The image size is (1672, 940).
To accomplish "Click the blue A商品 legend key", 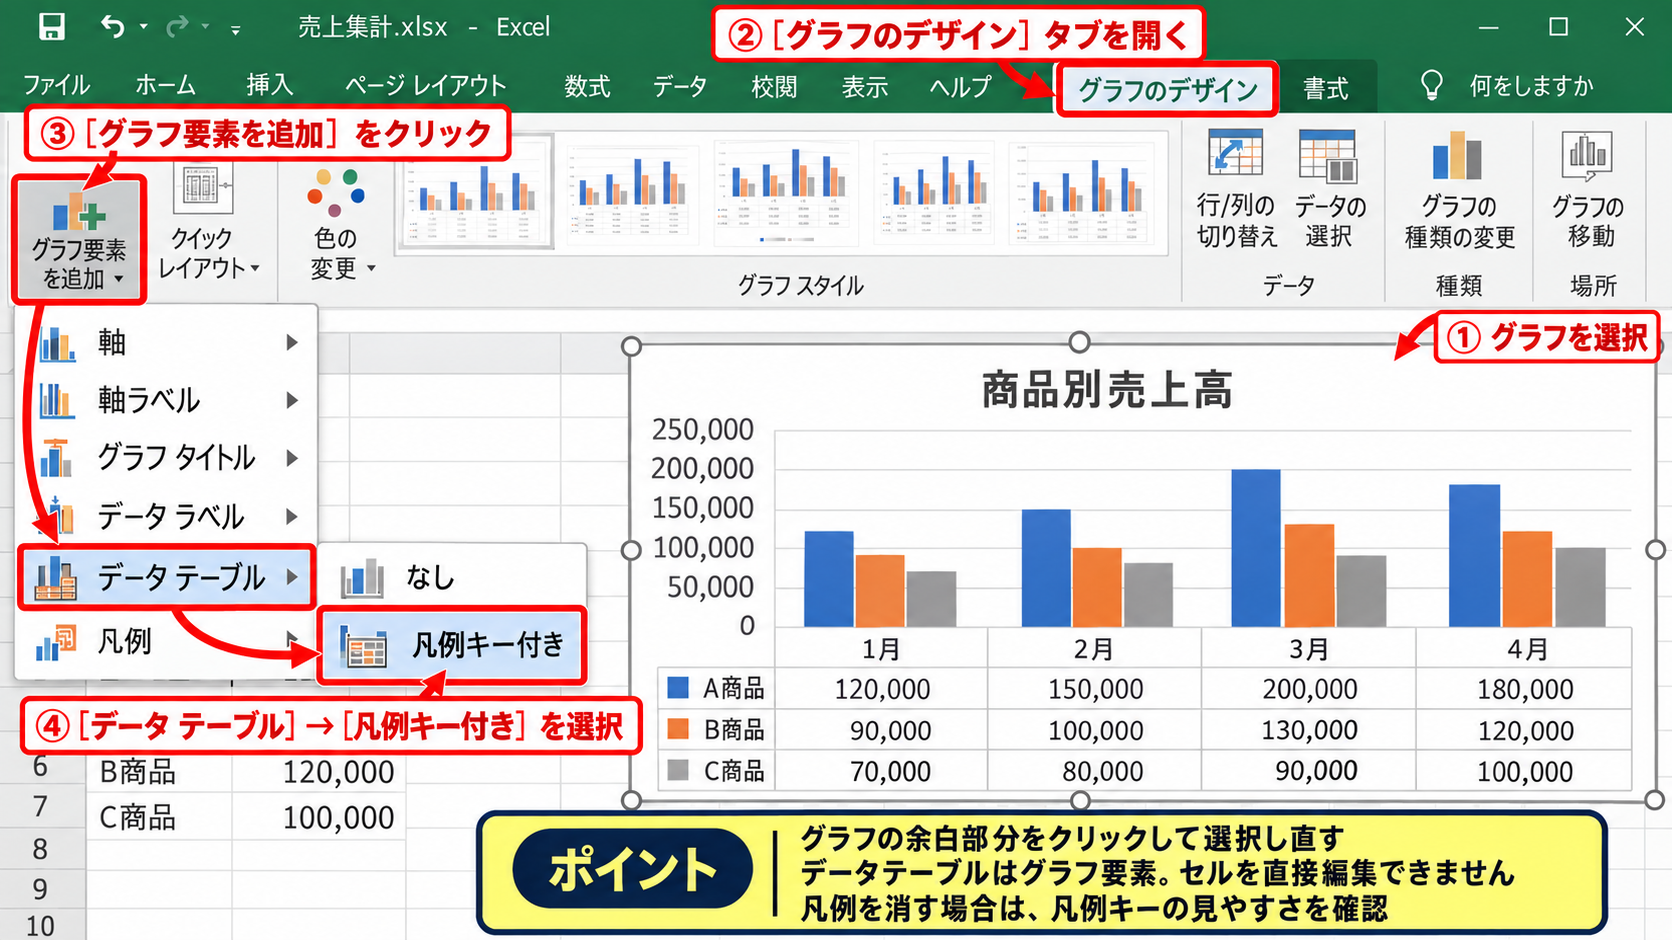I will click(678, 687).
